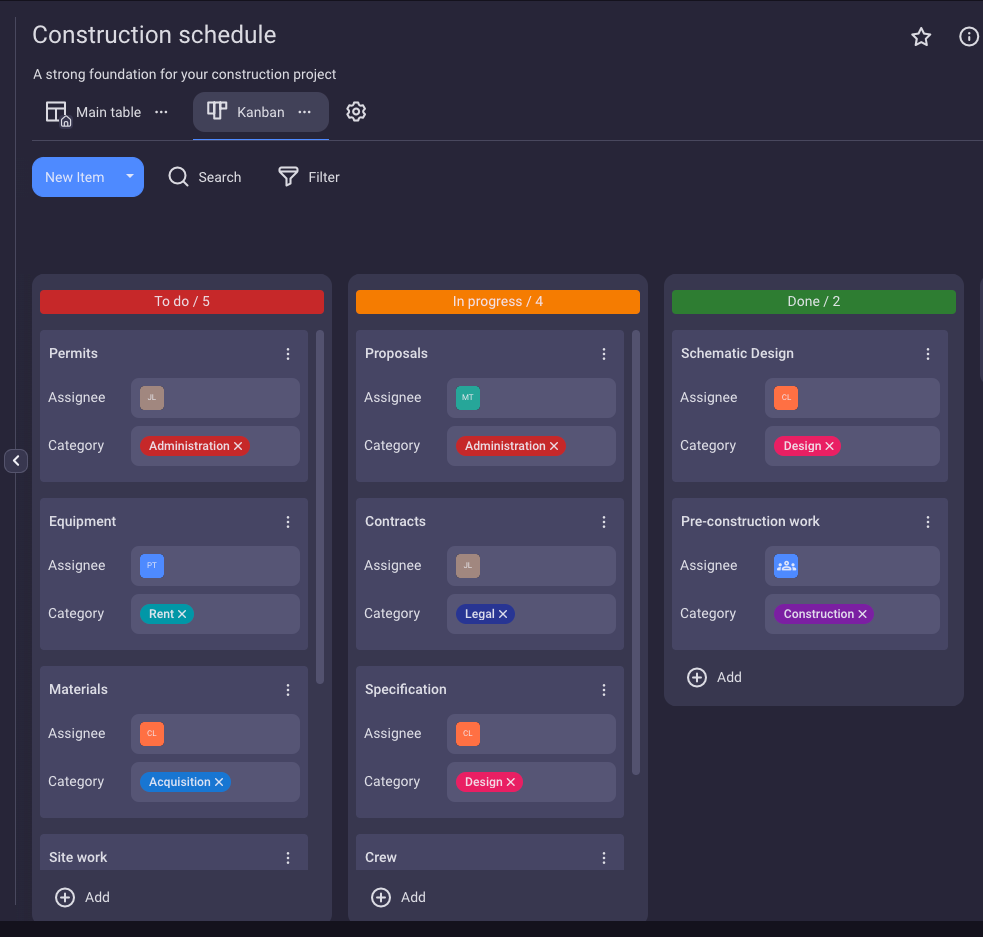Remove Design tag from Schematic Design
This screenshot has width=983, height=937.
pos(829,446)
